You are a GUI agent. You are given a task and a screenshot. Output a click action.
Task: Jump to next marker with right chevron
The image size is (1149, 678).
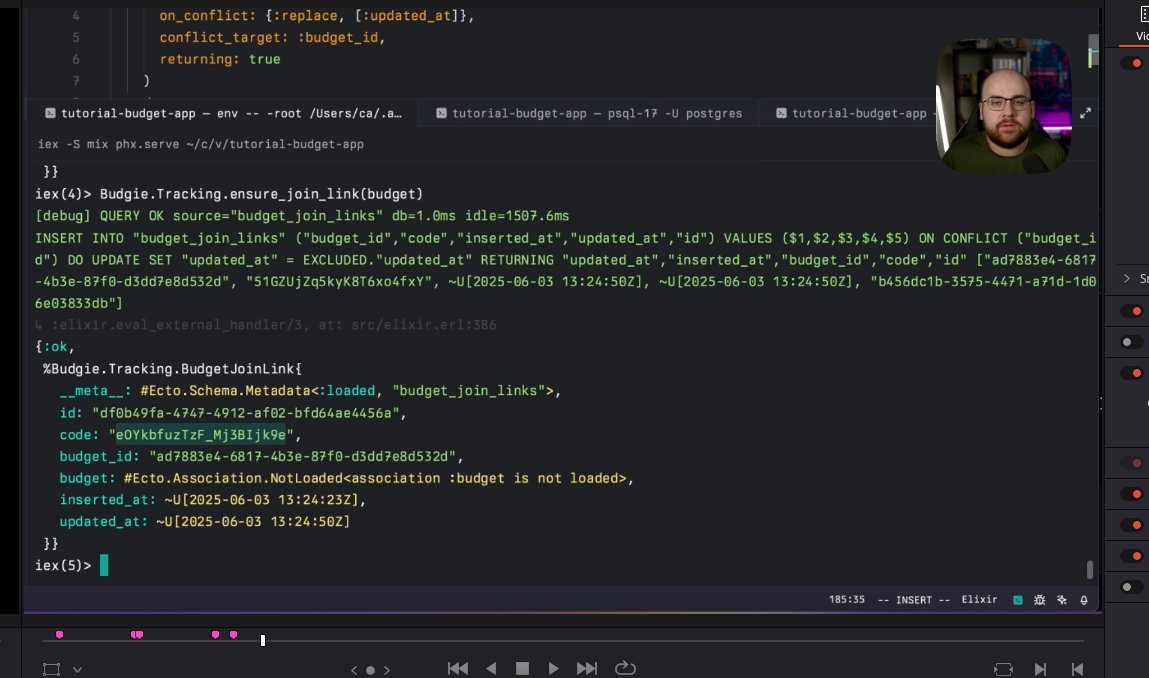tap(387, 670)
